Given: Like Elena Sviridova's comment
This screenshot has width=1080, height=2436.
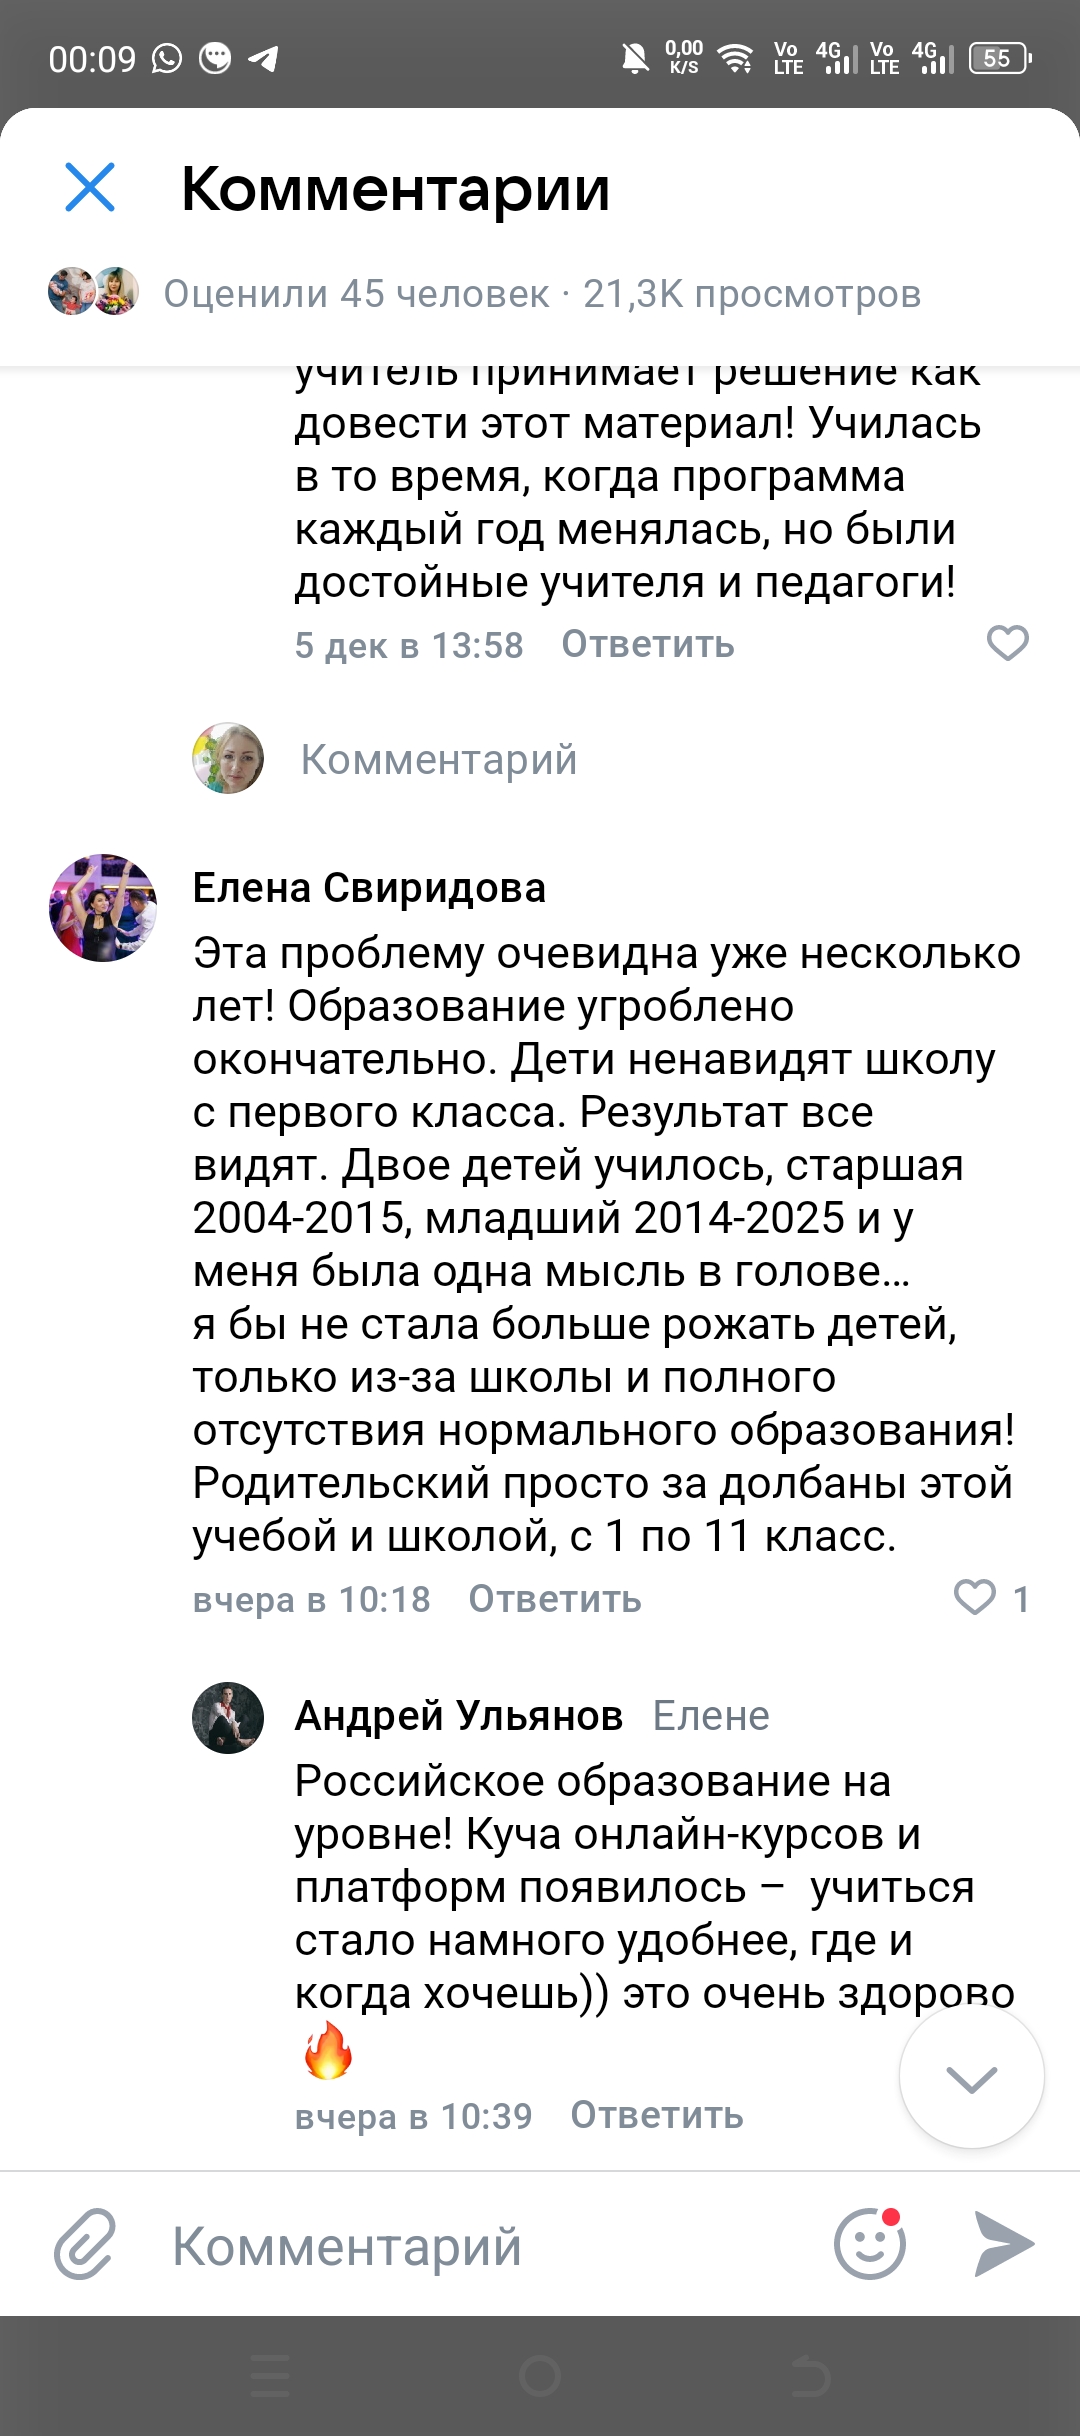Looking at the screenshot, I should [975, 1597].
